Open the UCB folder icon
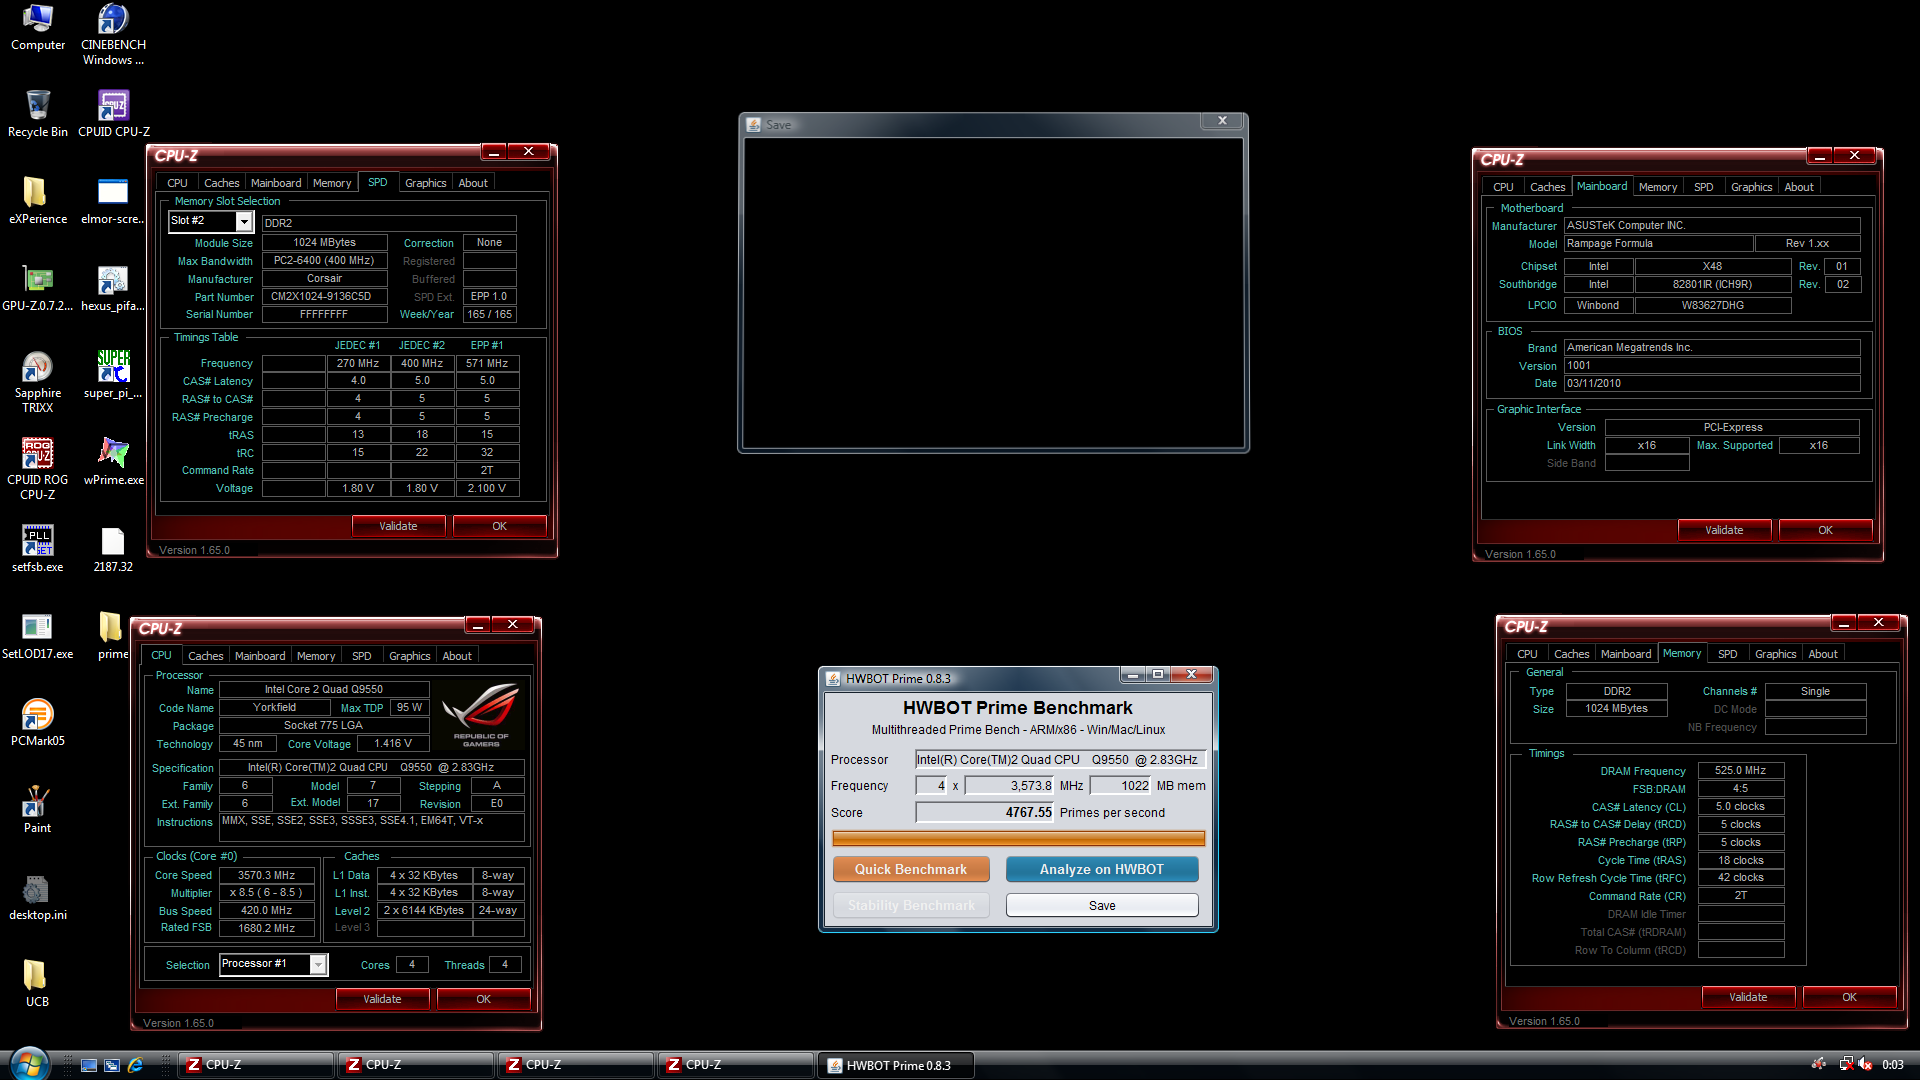The height and width of the screenshot is (1080, 1920). pos(38,983)
